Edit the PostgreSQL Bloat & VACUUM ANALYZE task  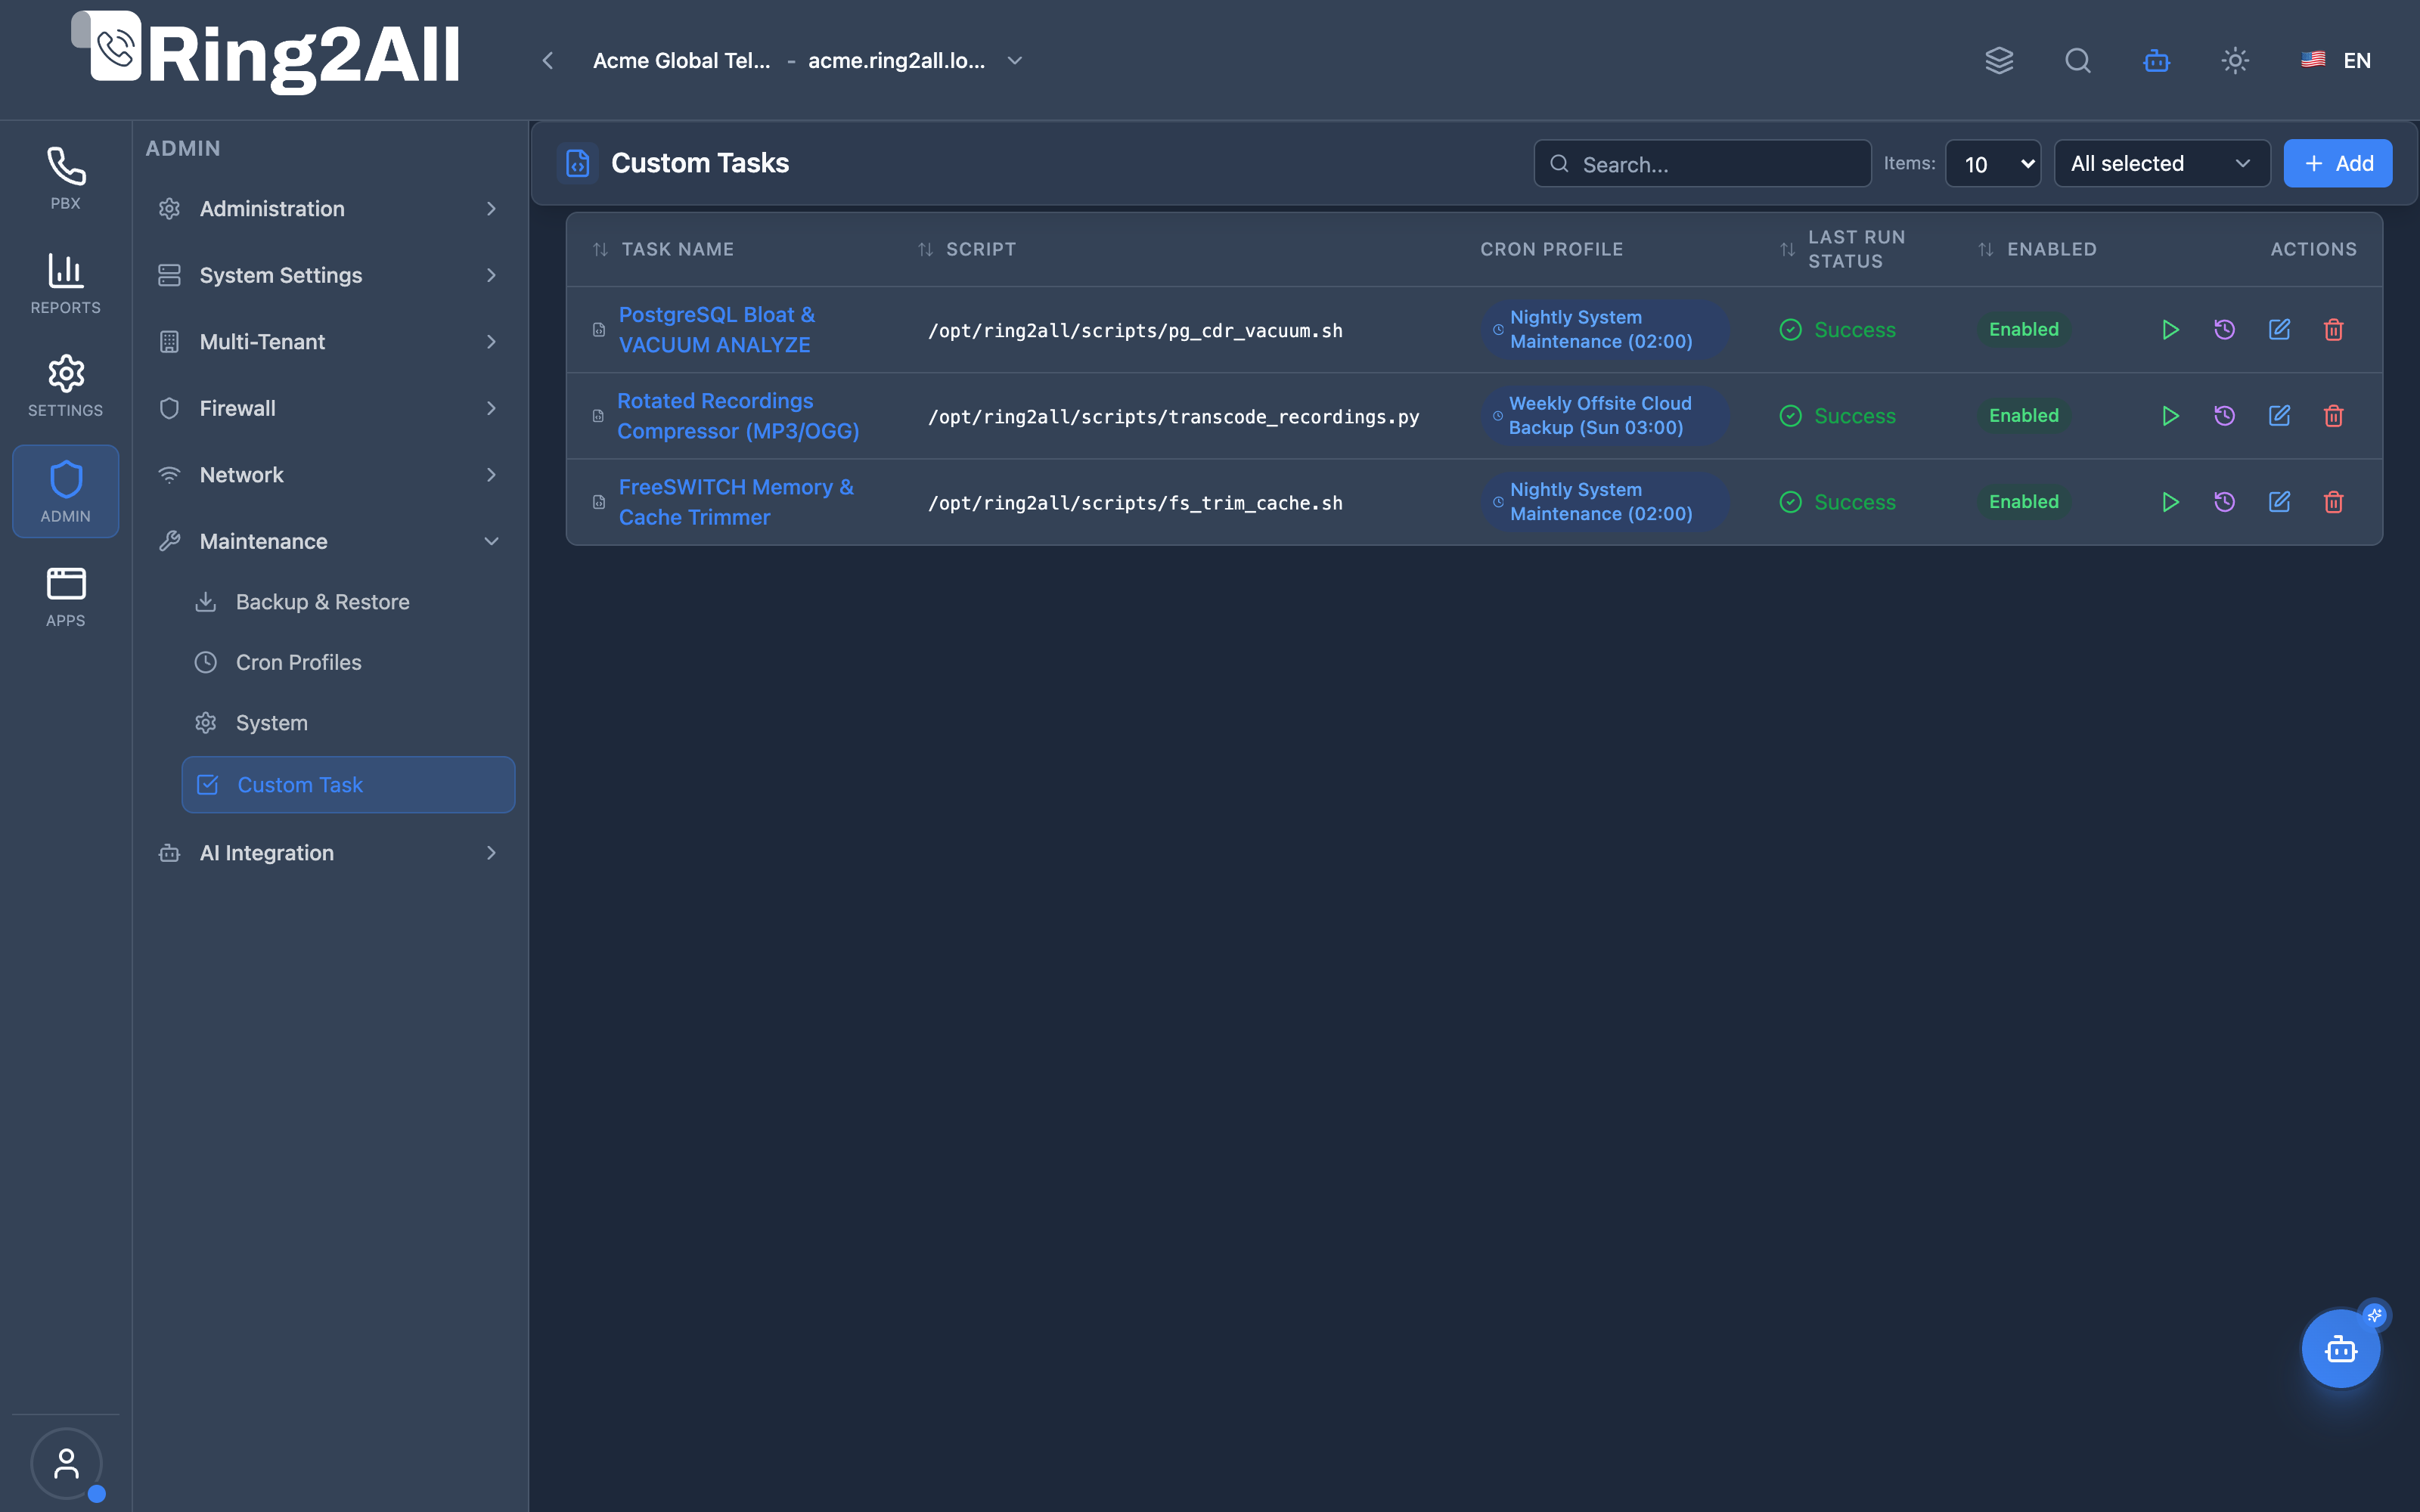(2279, 330)
